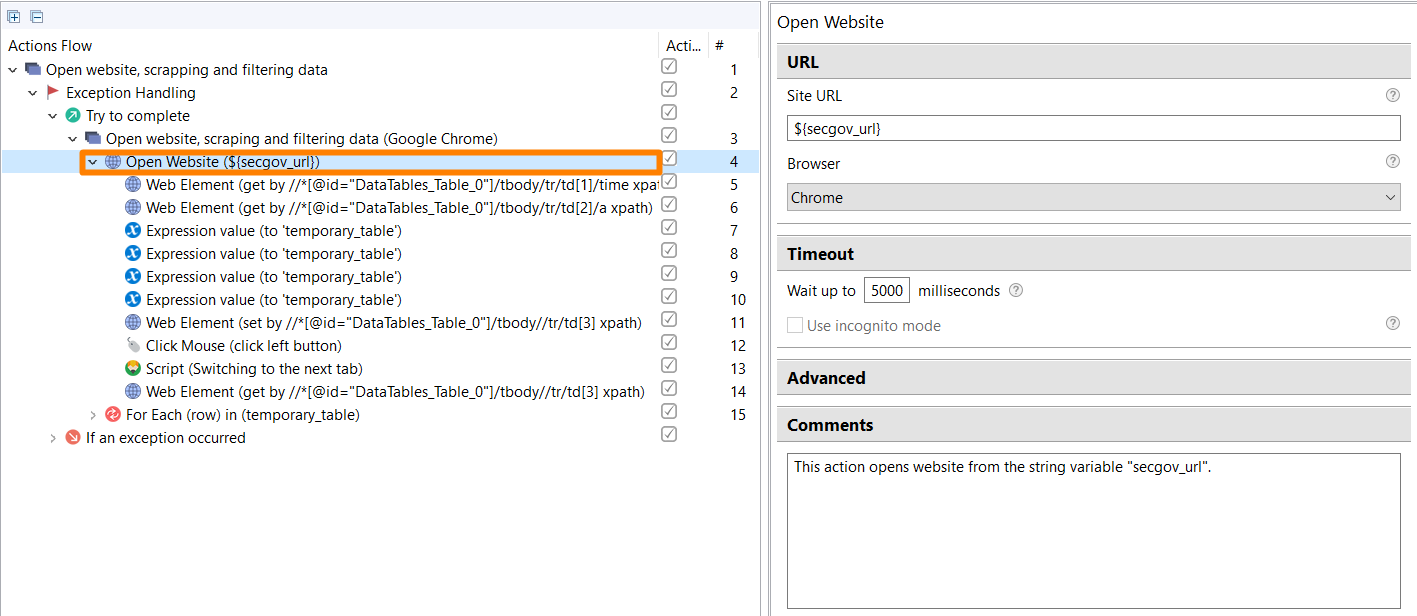Click the expand all icon above Actions Flow

[14, 16]
